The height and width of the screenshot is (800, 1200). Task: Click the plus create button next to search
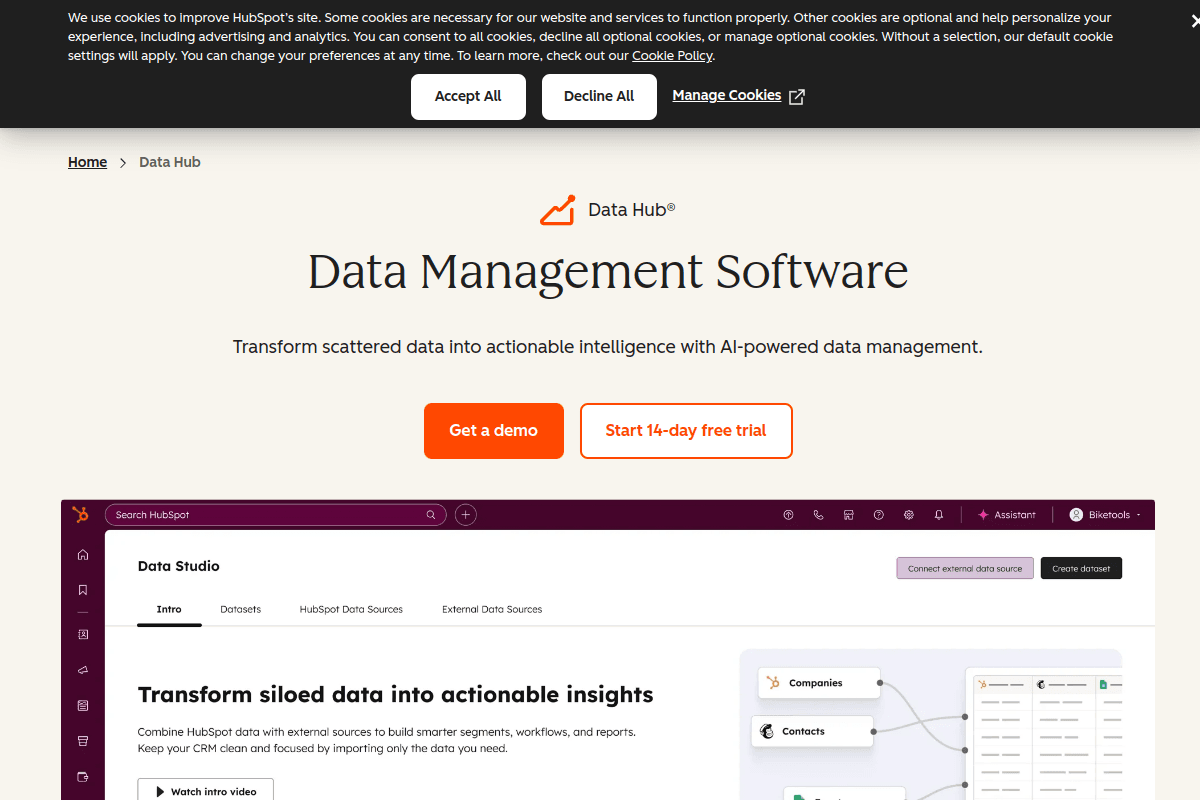(x=466, y=515)
